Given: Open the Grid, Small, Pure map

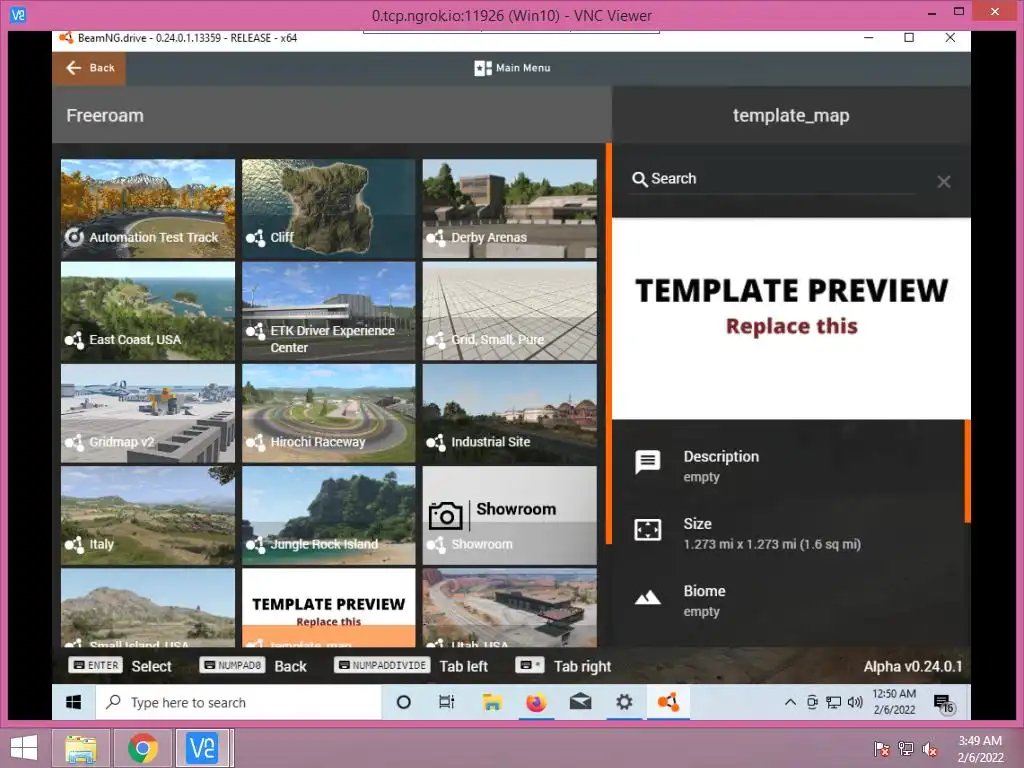Looking at the screenshot, I should [x=509, y=311].
